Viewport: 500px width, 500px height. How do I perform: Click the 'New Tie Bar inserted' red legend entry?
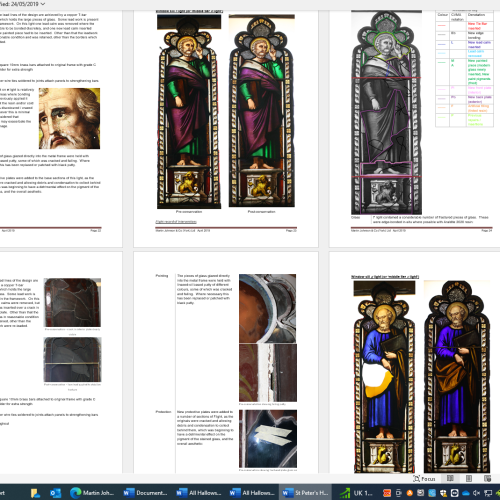coord(477,26)
